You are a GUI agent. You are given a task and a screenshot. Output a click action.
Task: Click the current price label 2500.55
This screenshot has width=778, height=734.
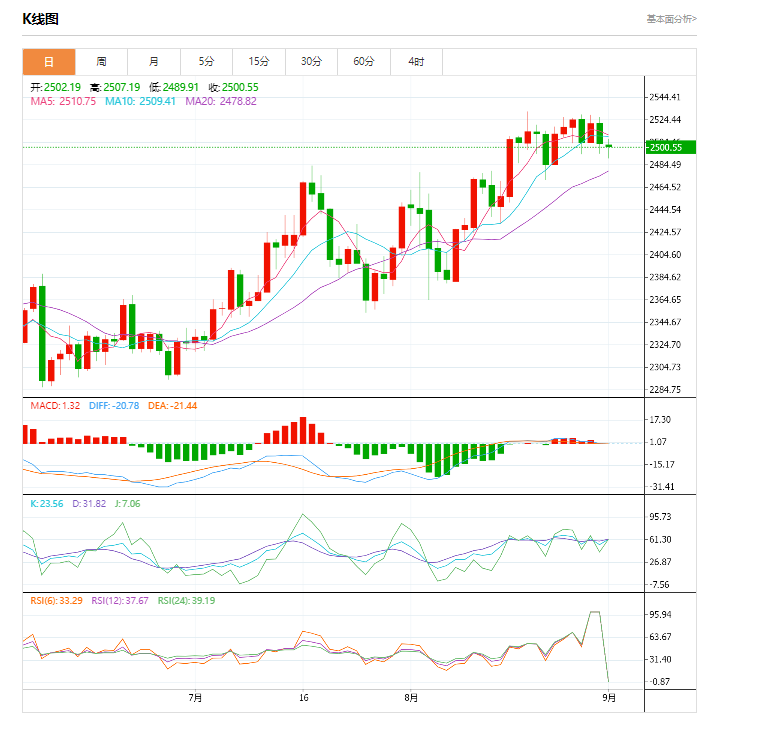[670, 147]
